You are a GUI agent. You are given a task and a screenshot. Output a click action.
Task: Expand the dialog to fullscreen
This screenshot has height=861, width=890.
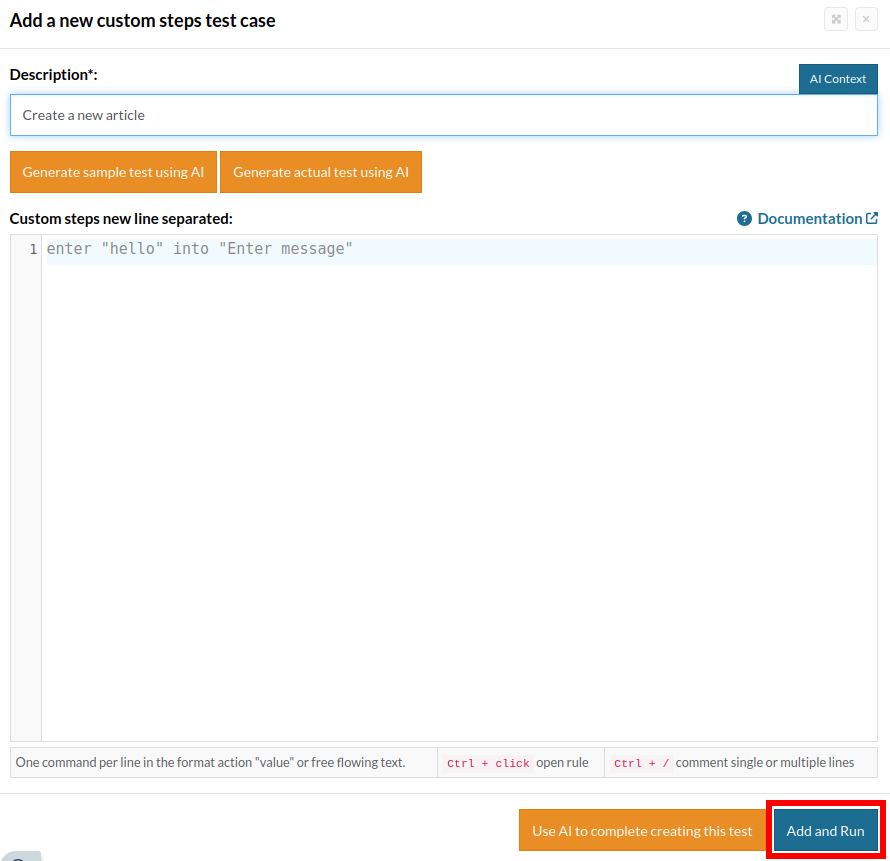click(836, 19)
